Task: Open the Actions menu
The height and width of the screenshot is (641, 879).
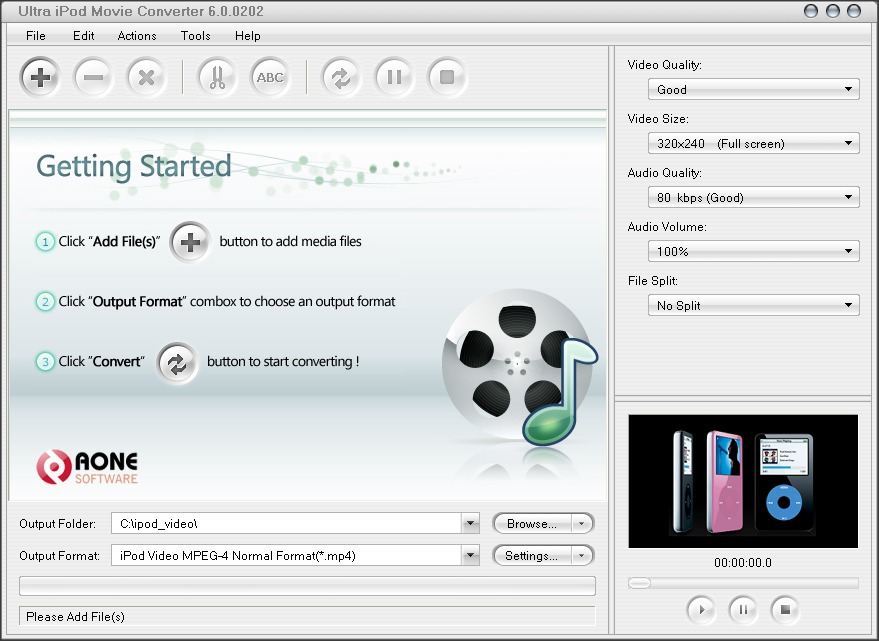Action: pos(137,35)
